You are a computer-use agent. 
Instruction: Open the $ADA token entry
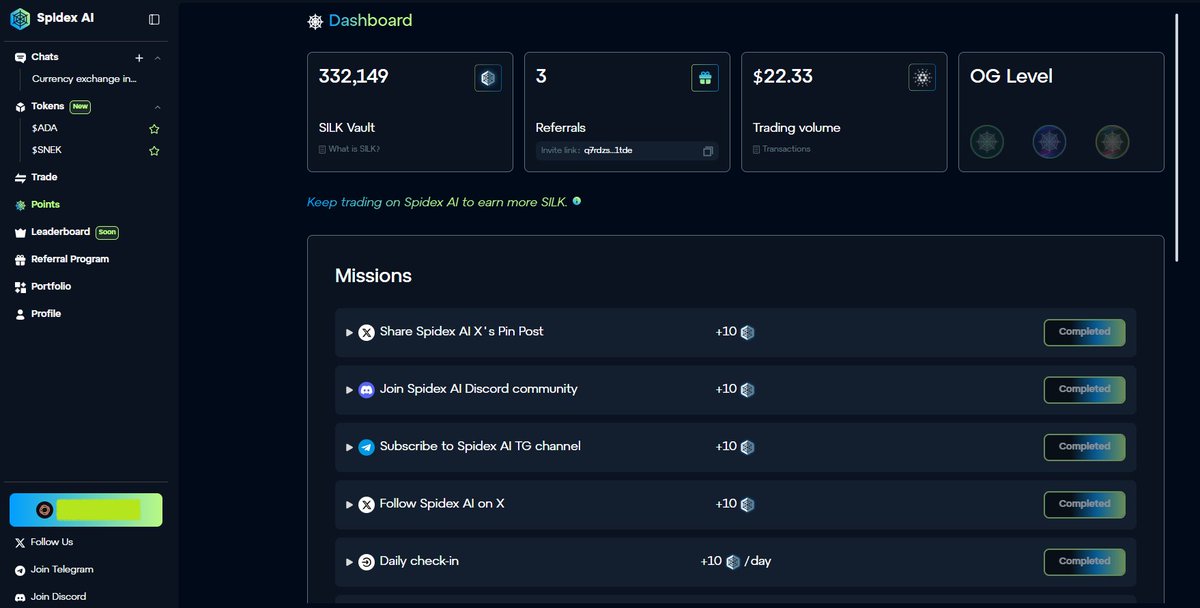tap(45, 129)
